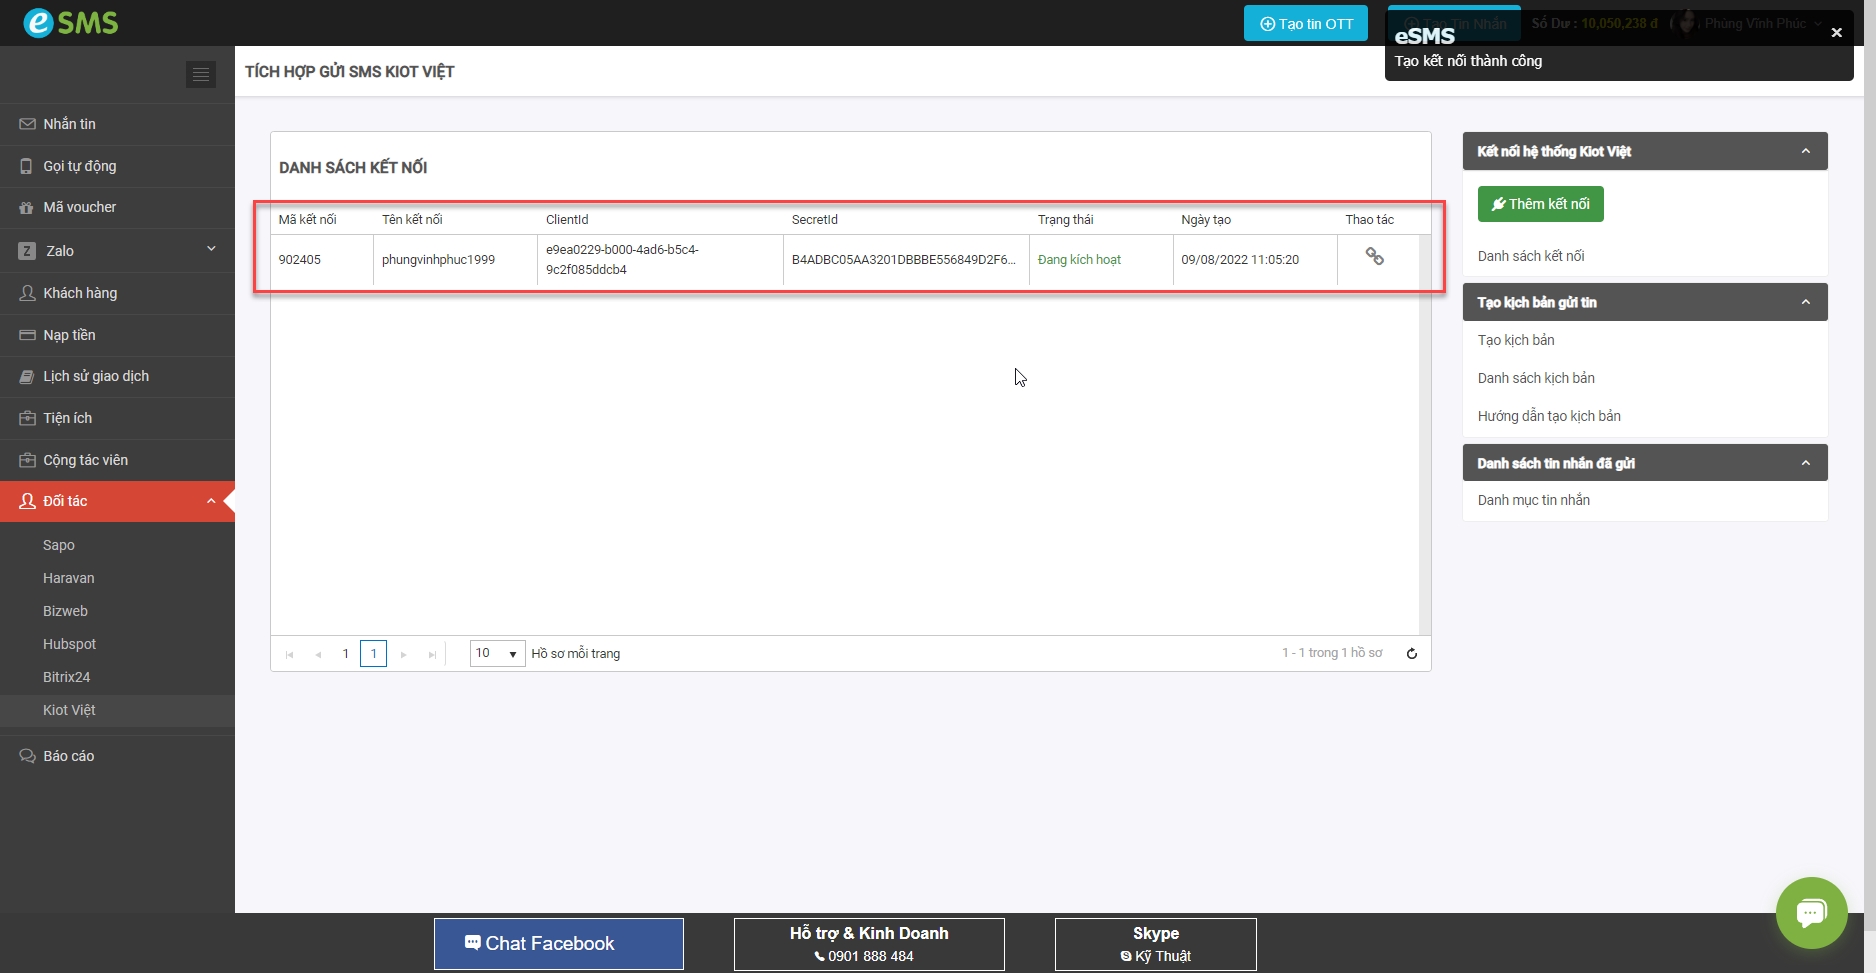Collapse the Kết nối hệ thống Kiot Việt panel

[x=1805, y=151]
